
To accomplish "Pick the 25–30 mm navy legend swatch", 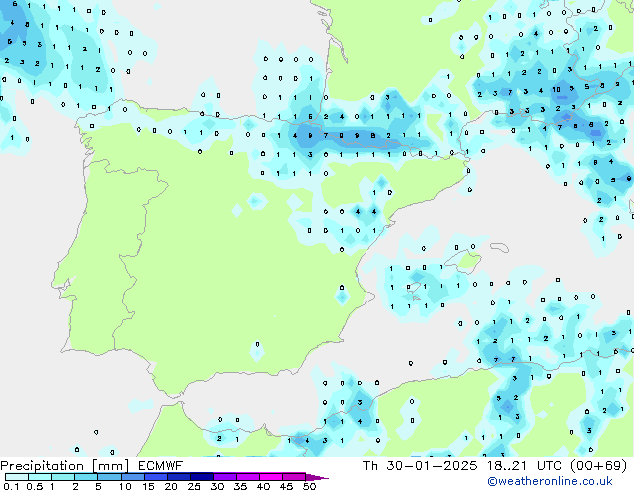I will [201, 477].
